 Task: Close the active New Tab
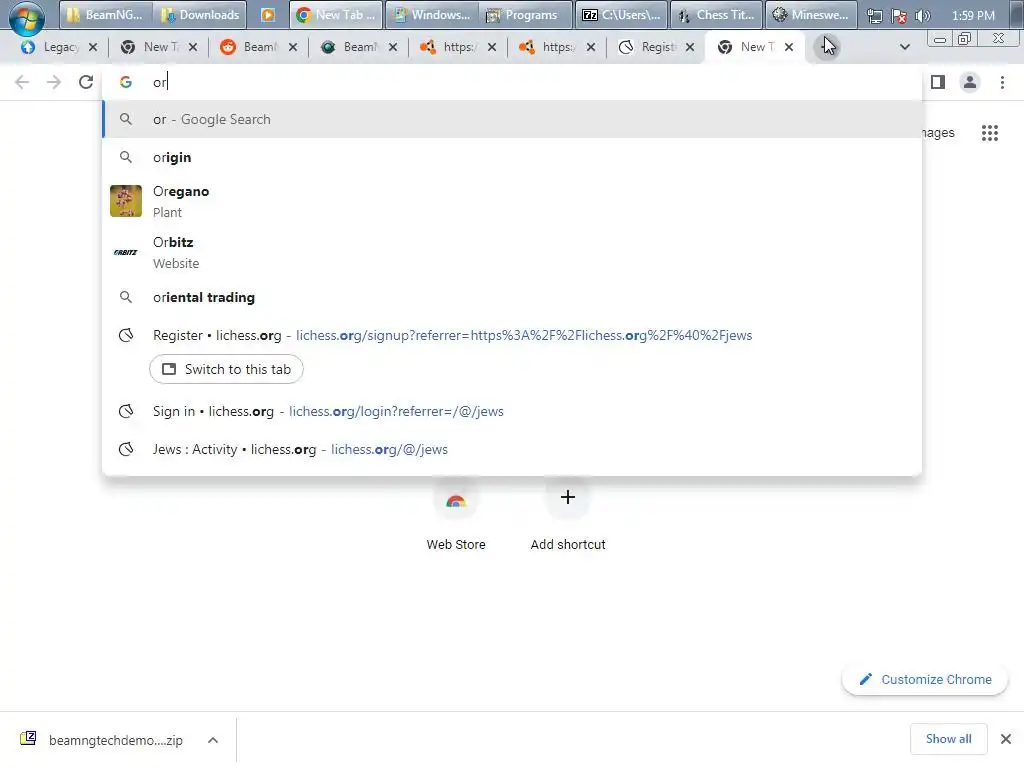pos(789,47)
